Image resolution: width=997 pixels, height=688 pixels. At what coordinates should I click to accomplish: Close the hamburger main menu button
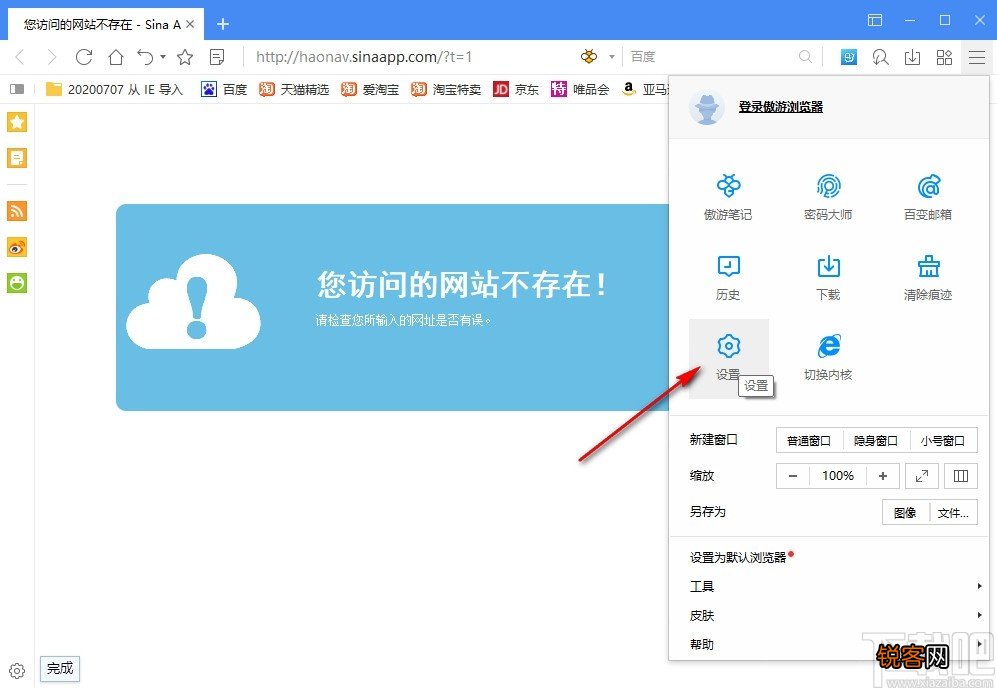[977, 57]
